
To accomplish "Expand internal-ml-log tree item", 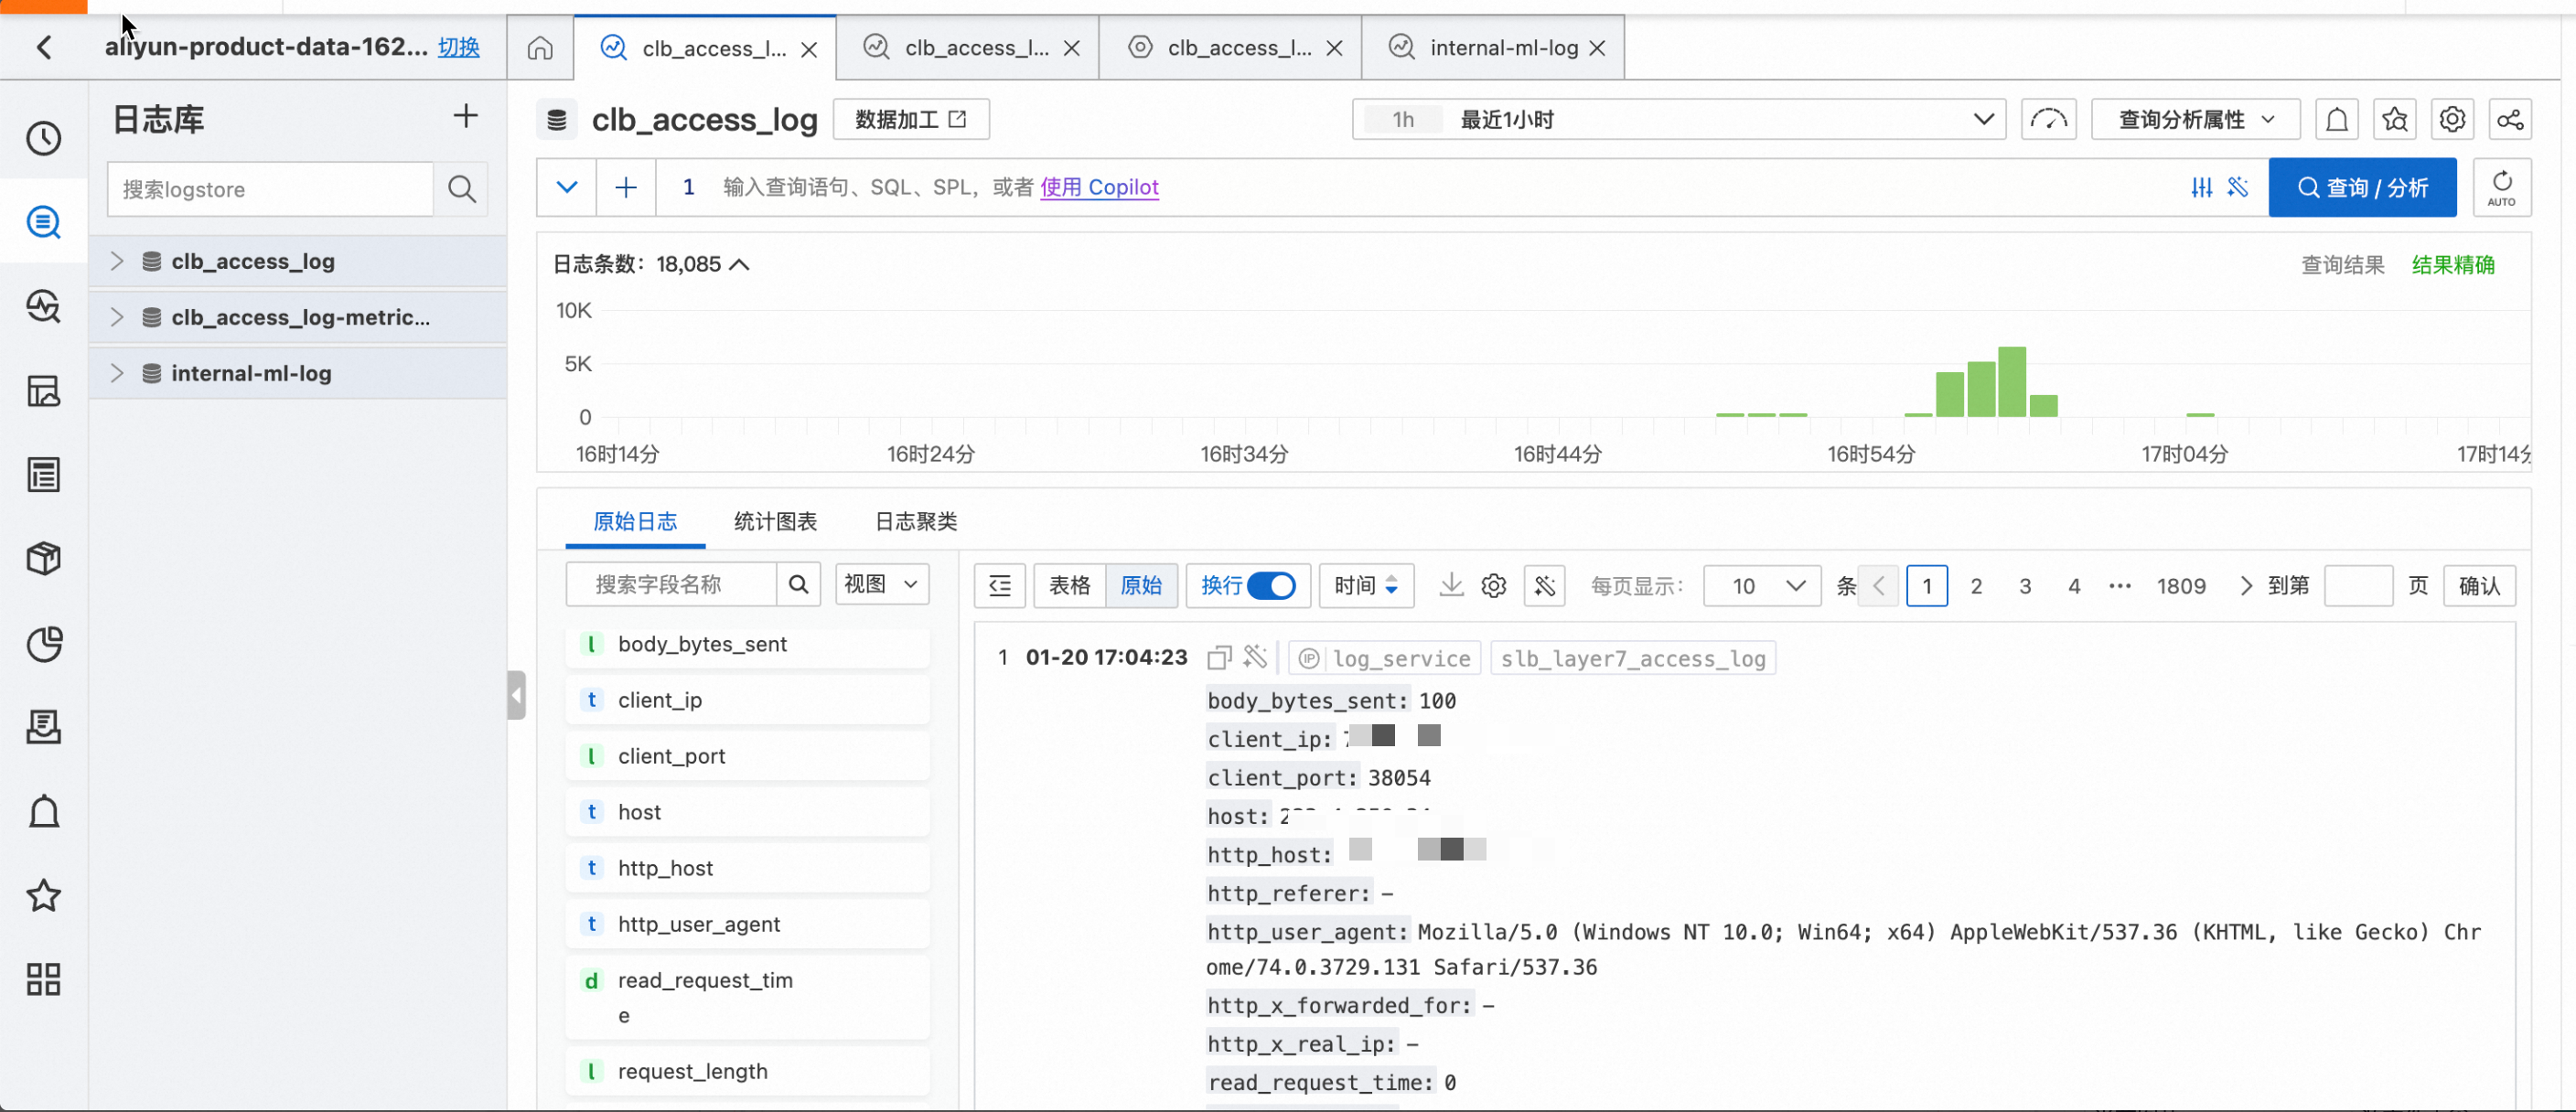I will pos(117,373).
